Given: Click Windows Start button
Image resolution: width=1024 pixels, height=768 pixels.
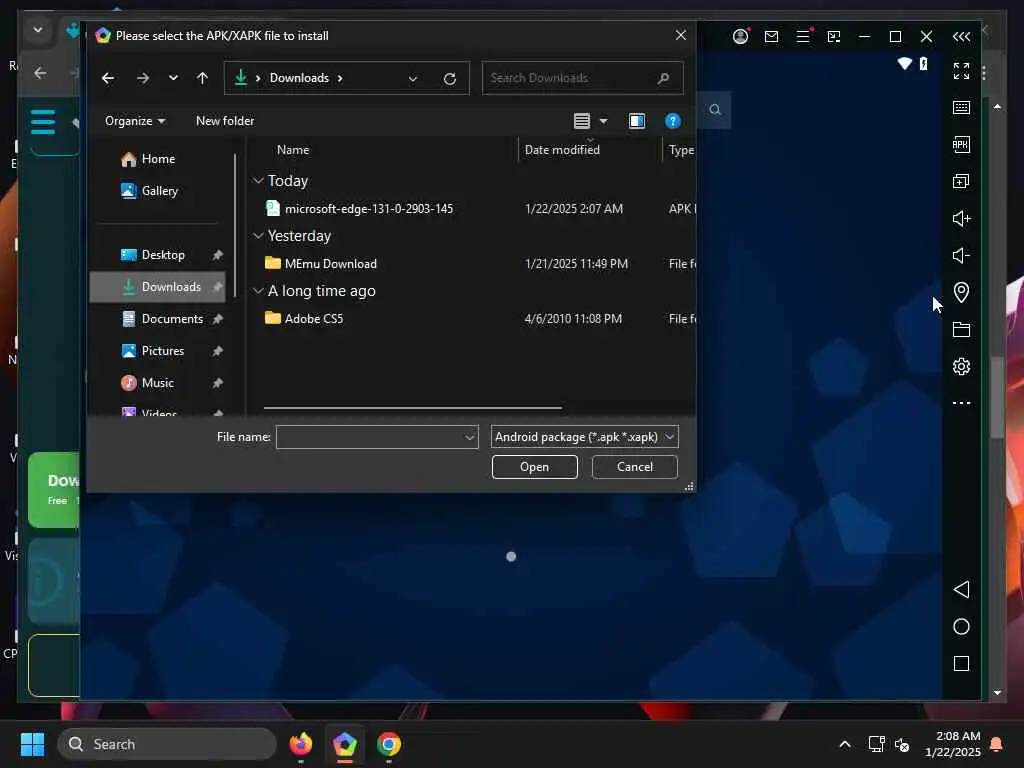Looking at the screenshot, I should [32, 744].
